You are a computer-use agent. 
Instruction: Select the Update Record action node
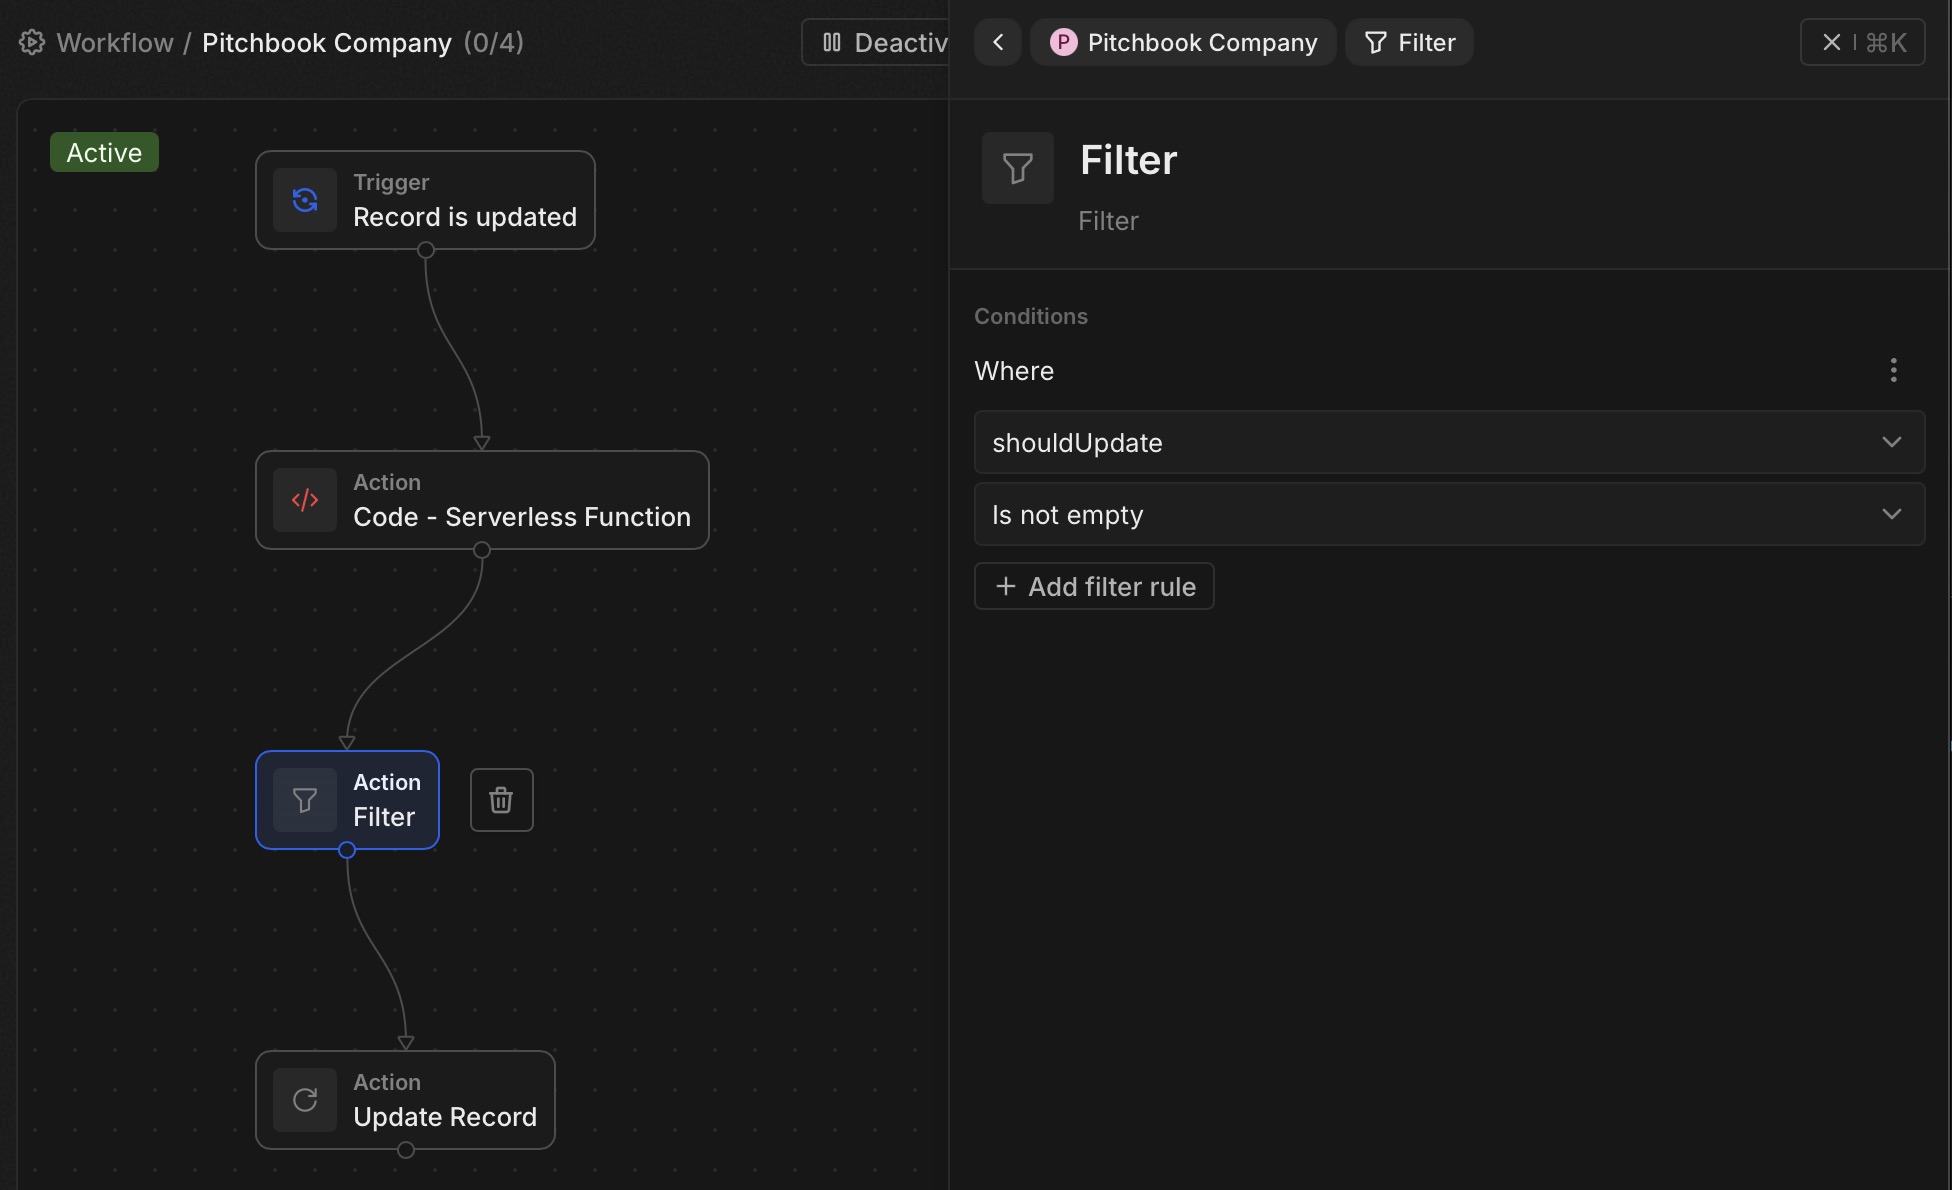pos(444,1100)
